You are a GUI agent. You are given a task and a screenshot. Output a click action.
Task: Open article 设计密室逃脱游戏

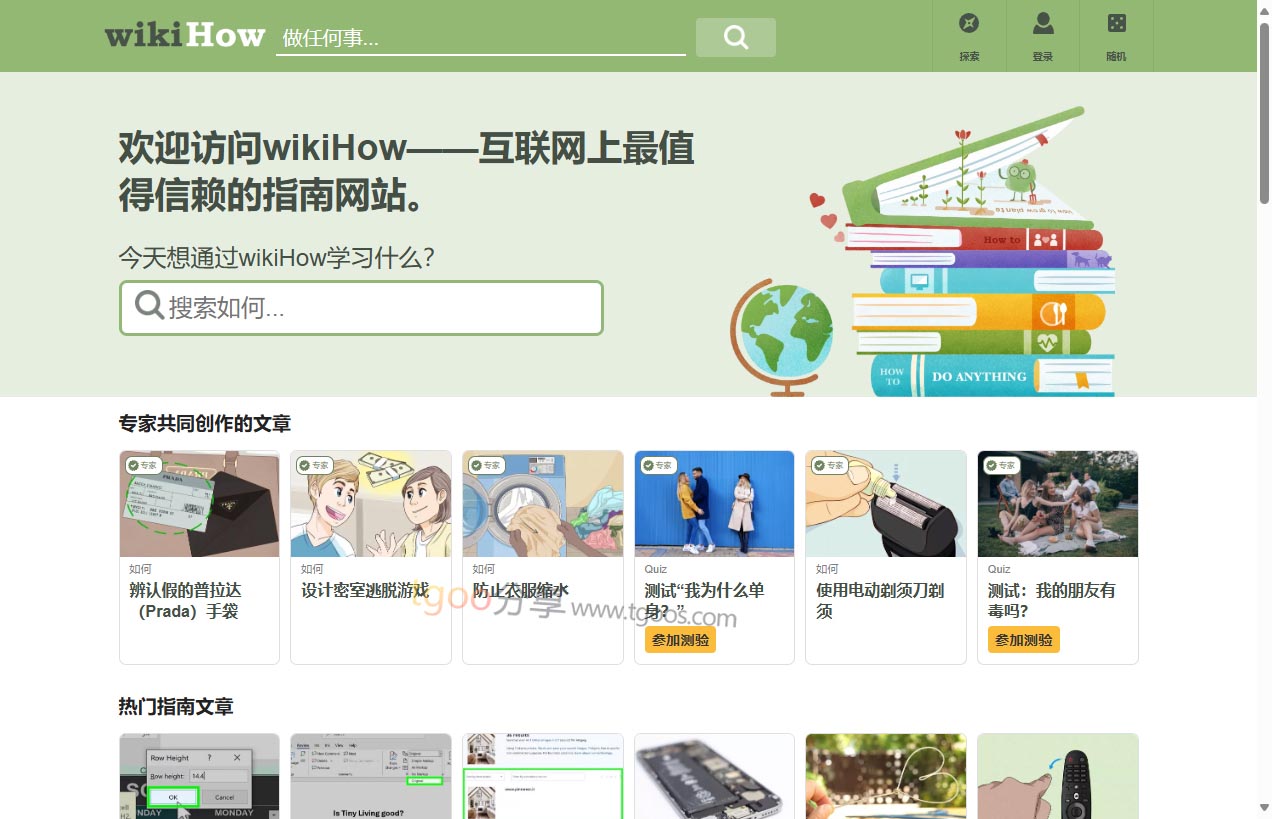click(x=365, y=590)
